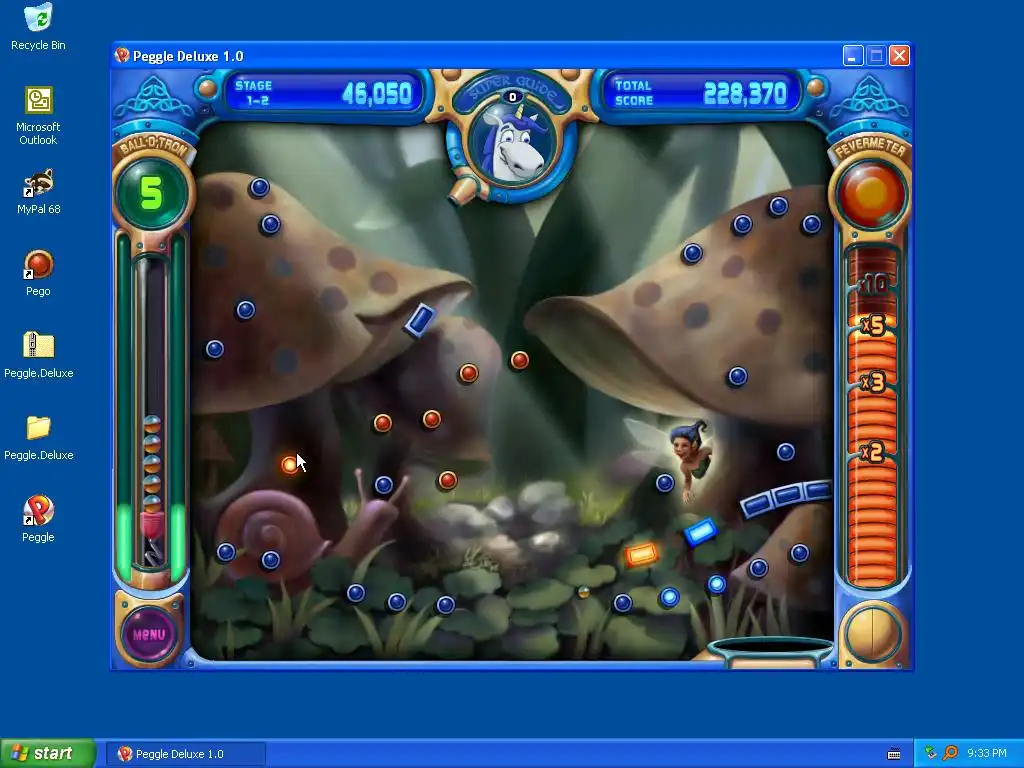Click the x3 multiplier on Fevermeter
1024x768 pixels.
coord(872,382)
